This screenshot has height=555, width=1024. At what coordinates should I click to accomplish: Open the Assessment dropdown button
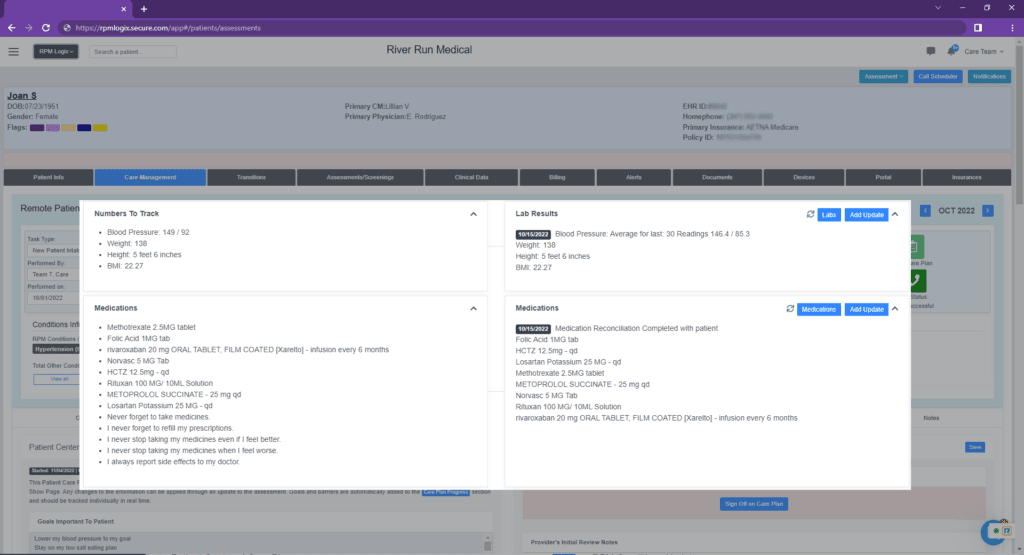[883, 76]
